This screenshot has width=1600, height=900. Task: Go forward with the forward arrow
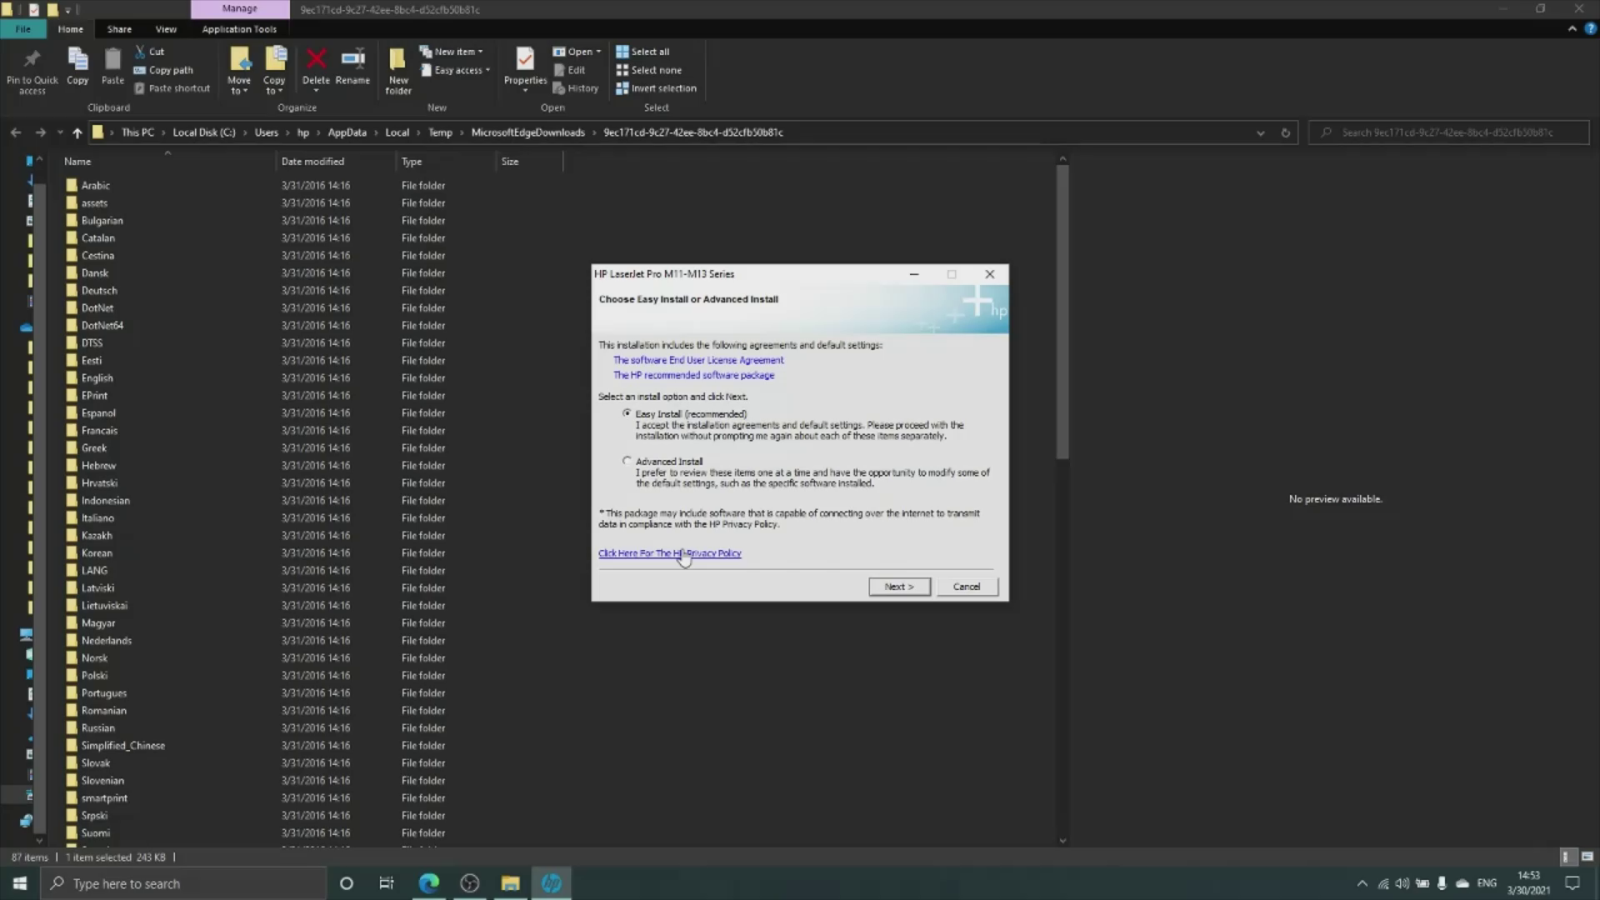pyautogui.click(x=40, y=132)
